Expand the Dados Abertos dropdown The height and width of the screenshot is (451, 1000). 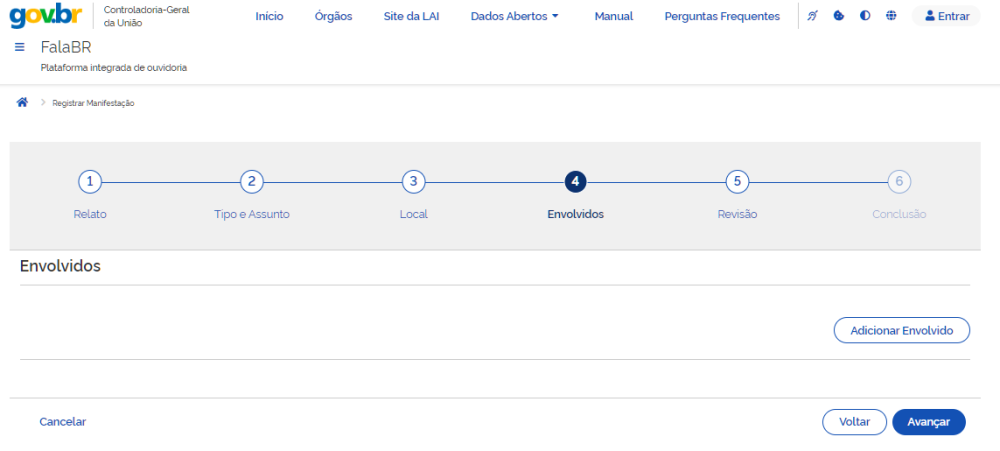pyautogui.click(x=514, y=16)
